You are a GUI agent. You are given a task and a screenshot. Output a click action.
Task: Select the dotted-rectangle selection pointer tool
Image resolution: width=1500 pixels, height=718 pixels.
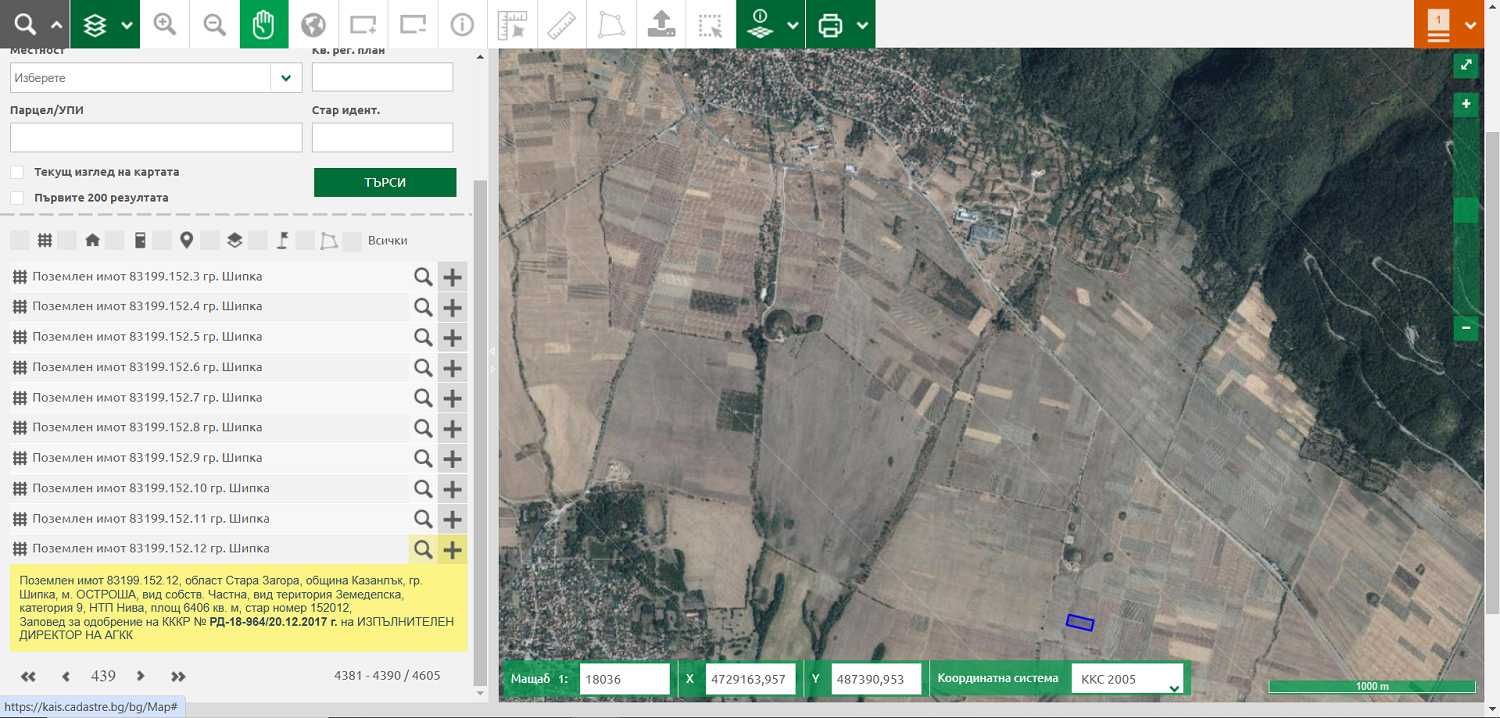710,24
